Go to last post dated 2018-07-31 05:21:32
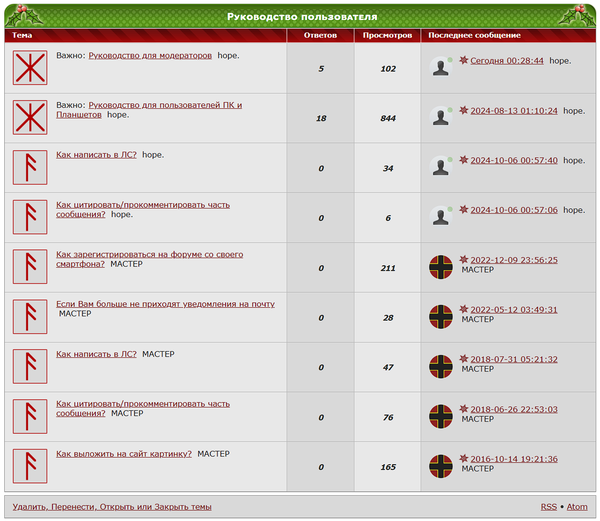 (514, 359)
